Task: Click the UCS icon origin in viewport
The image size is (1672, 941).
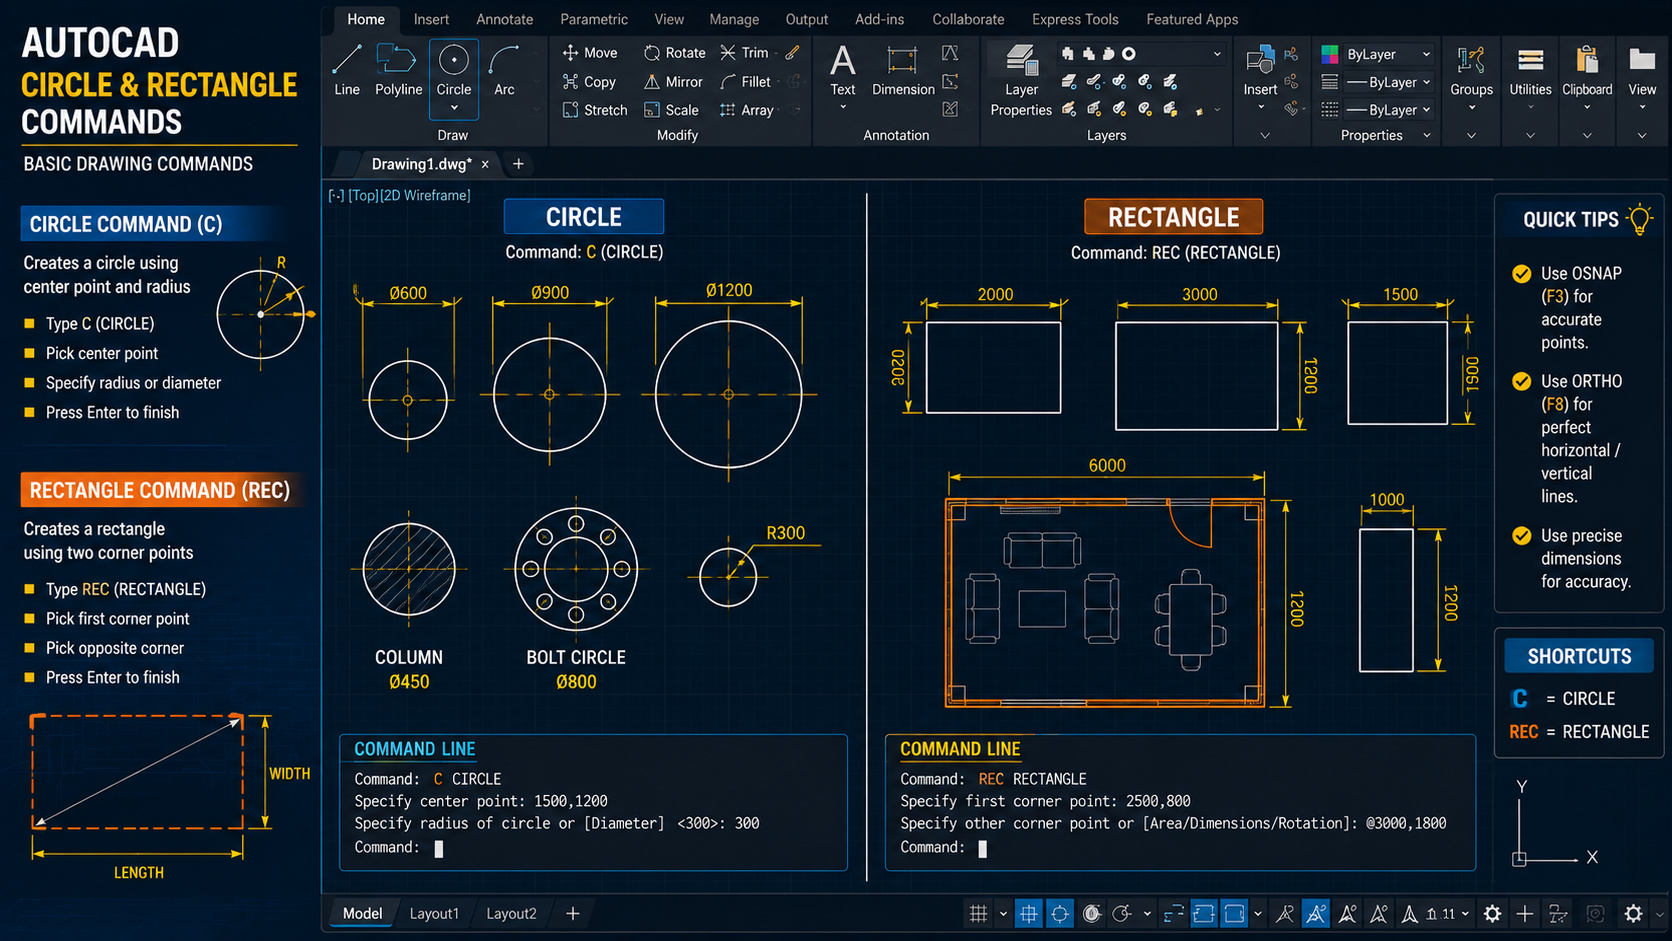Action: pyautogui.click(x=1519, y=859)
